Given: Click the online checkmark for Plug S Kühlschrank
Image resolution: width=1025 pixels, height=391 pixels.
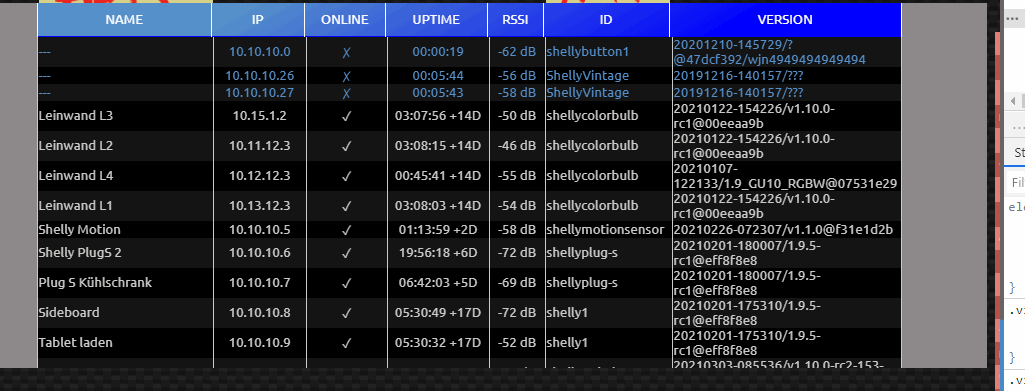Looking at the screenshot, I should (346, 283).
